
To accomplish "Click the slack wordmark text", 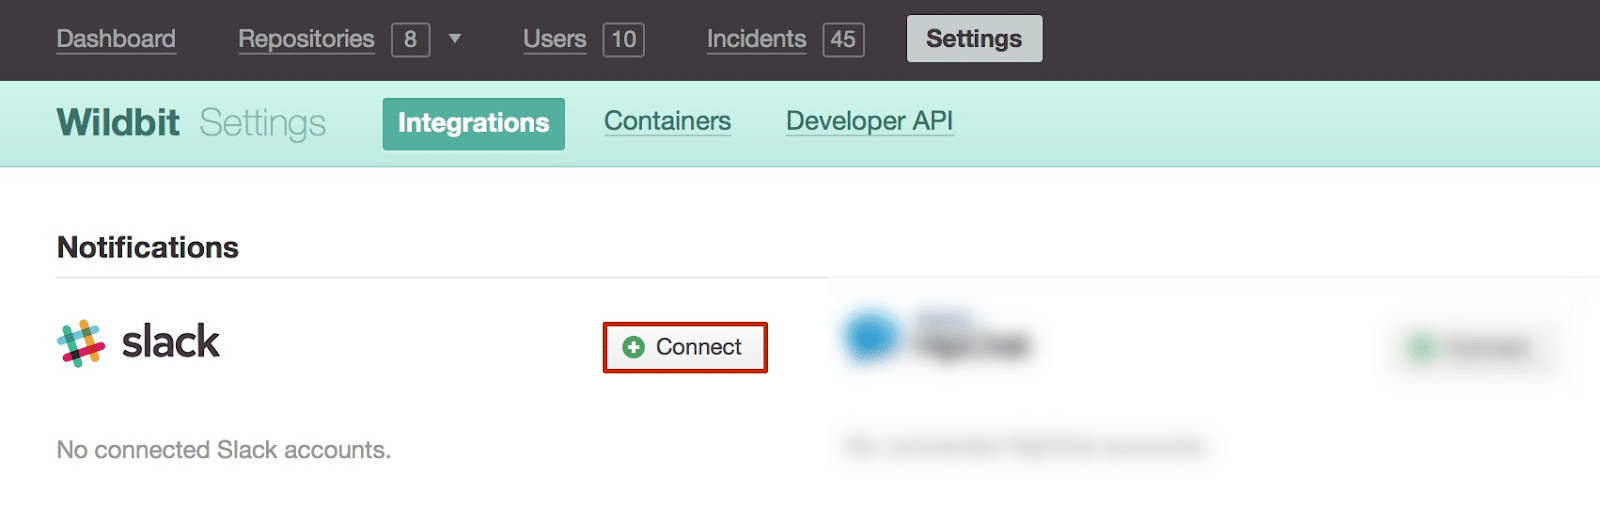I will click(x=171, y=342).
